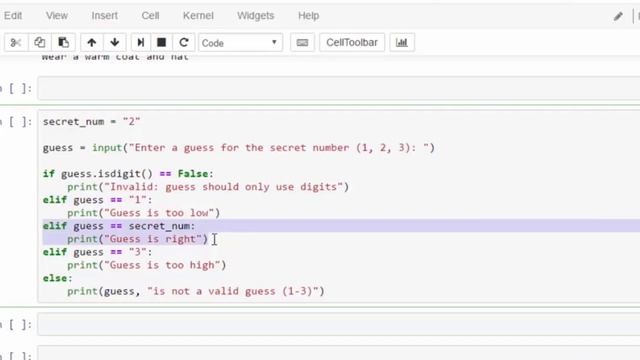640x360 pixels.
Task: Click the pencil edit-mode icon
Action: [618, 16]
